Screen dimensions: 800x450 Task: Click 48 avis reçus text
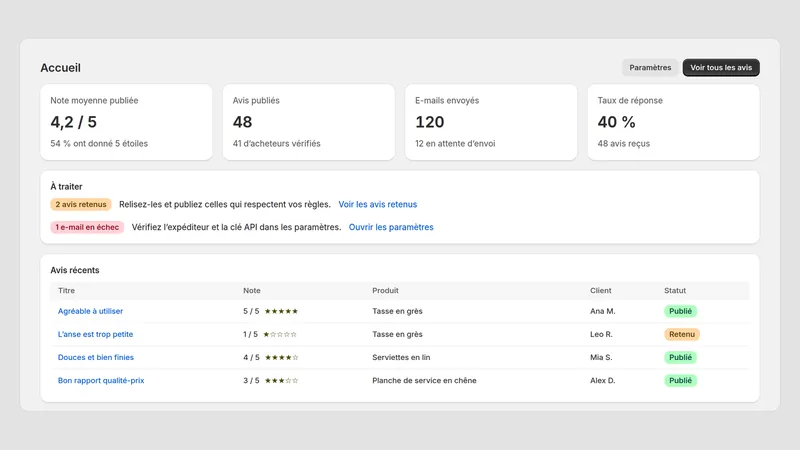pyautogui.click(x=623, y=144)
